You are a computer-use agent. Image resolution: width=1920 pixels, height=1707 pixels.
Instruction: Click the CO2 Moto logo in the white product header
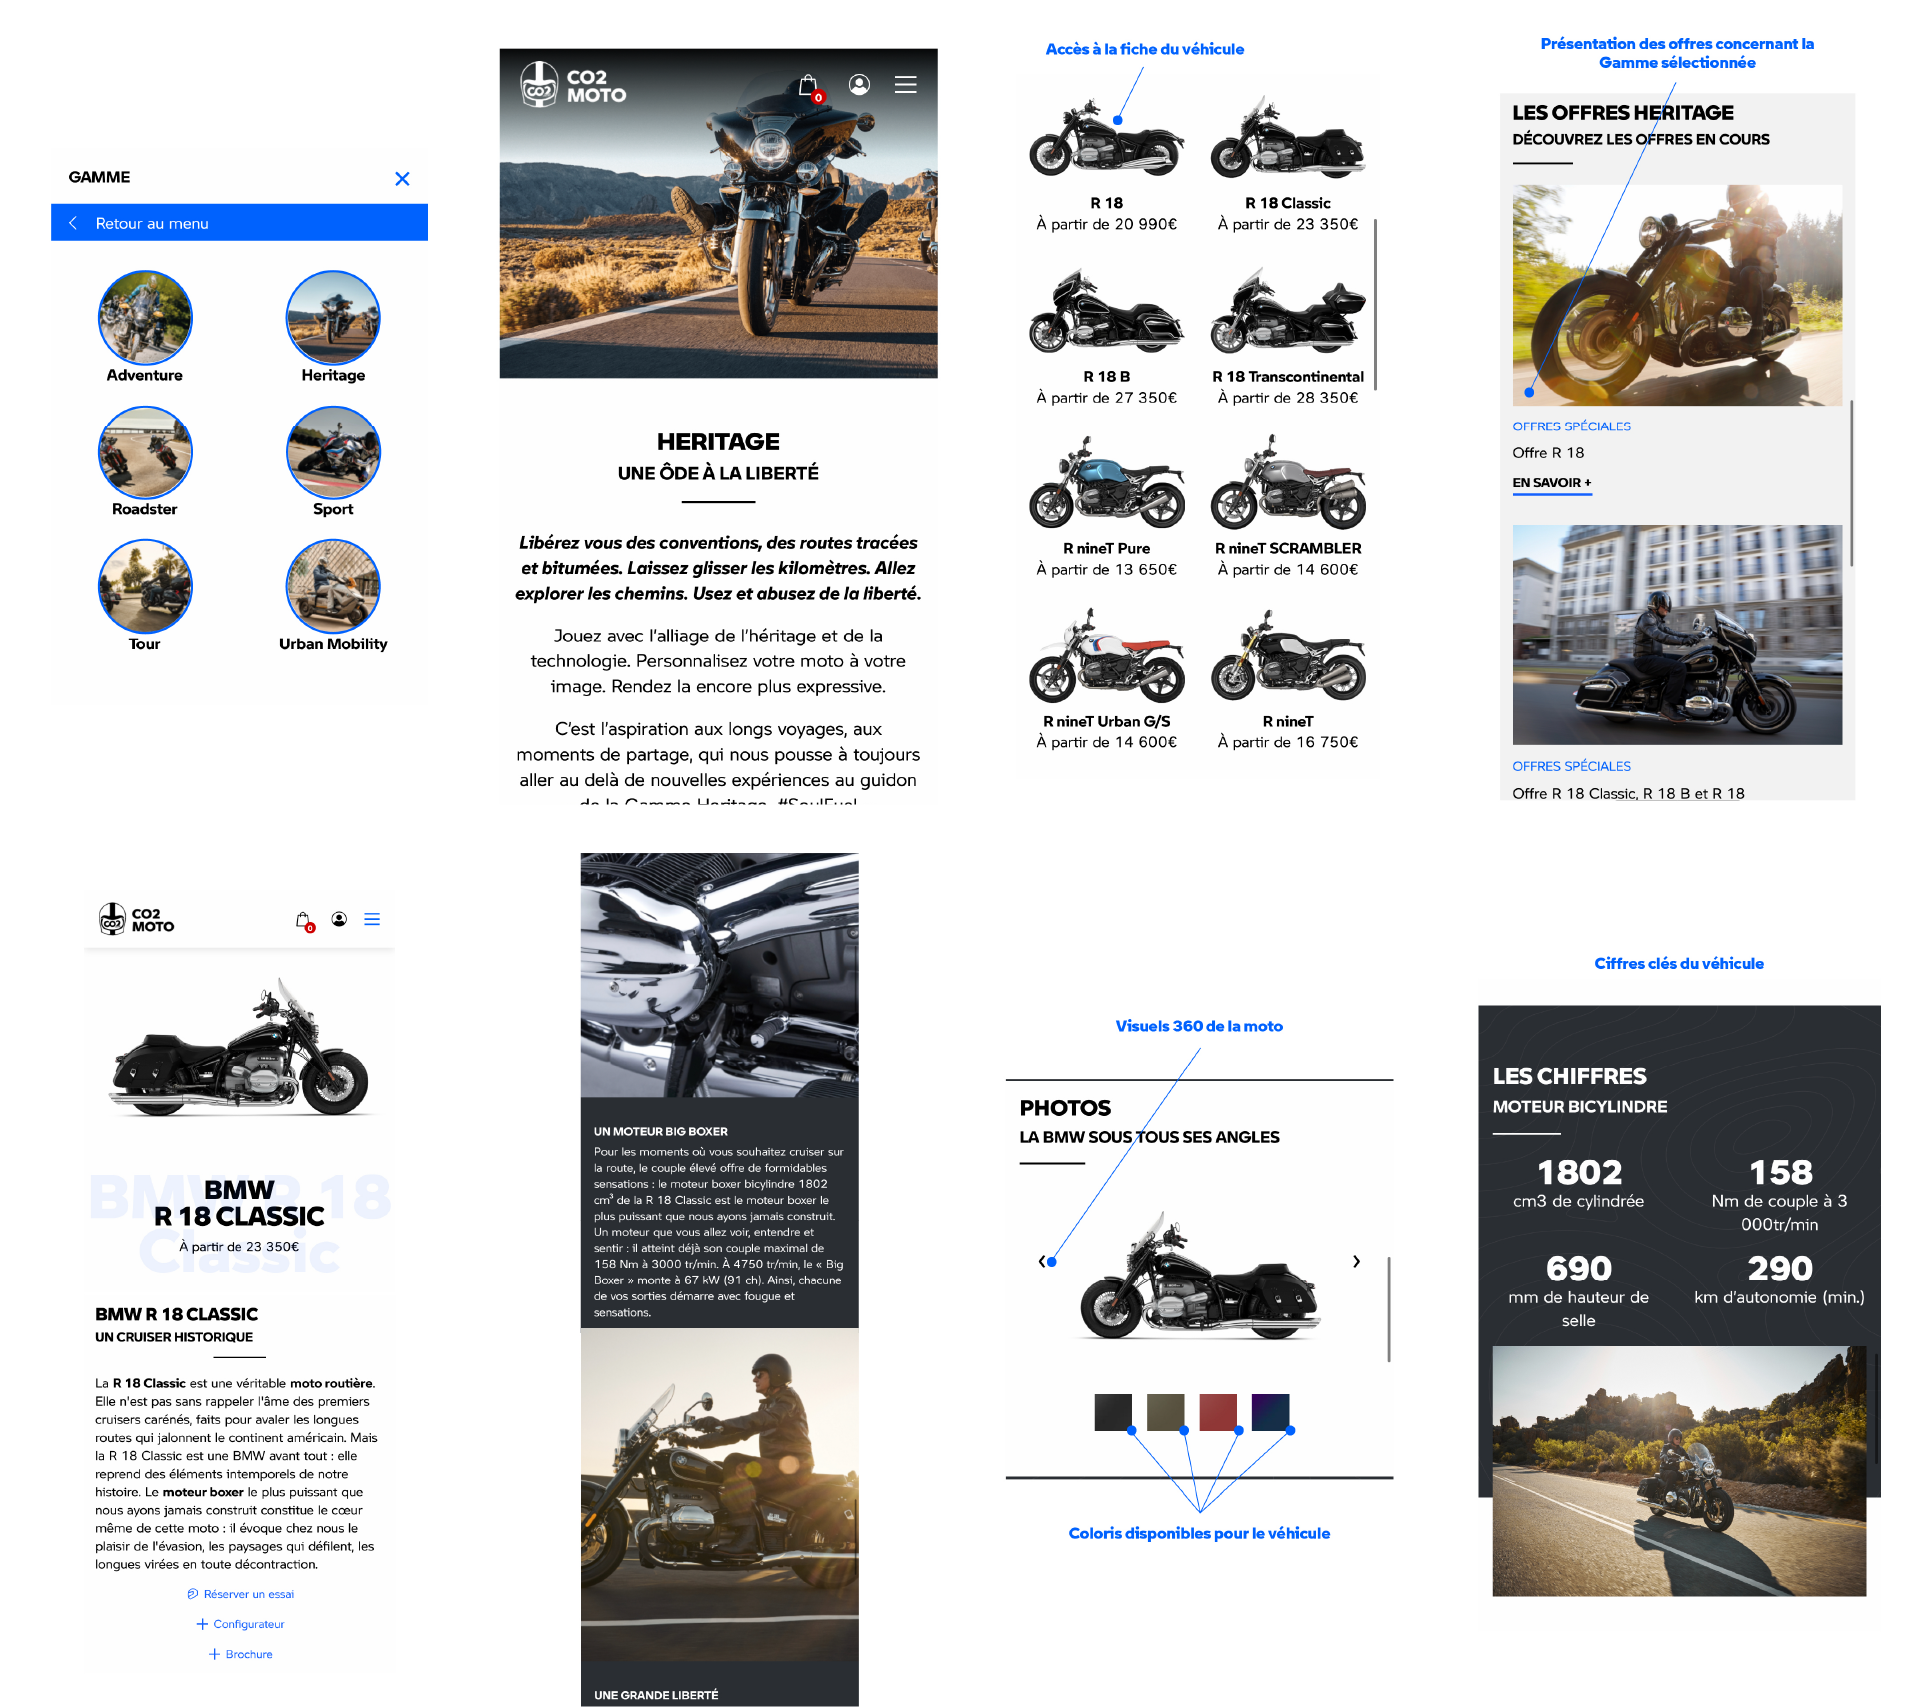coord(137,919)
